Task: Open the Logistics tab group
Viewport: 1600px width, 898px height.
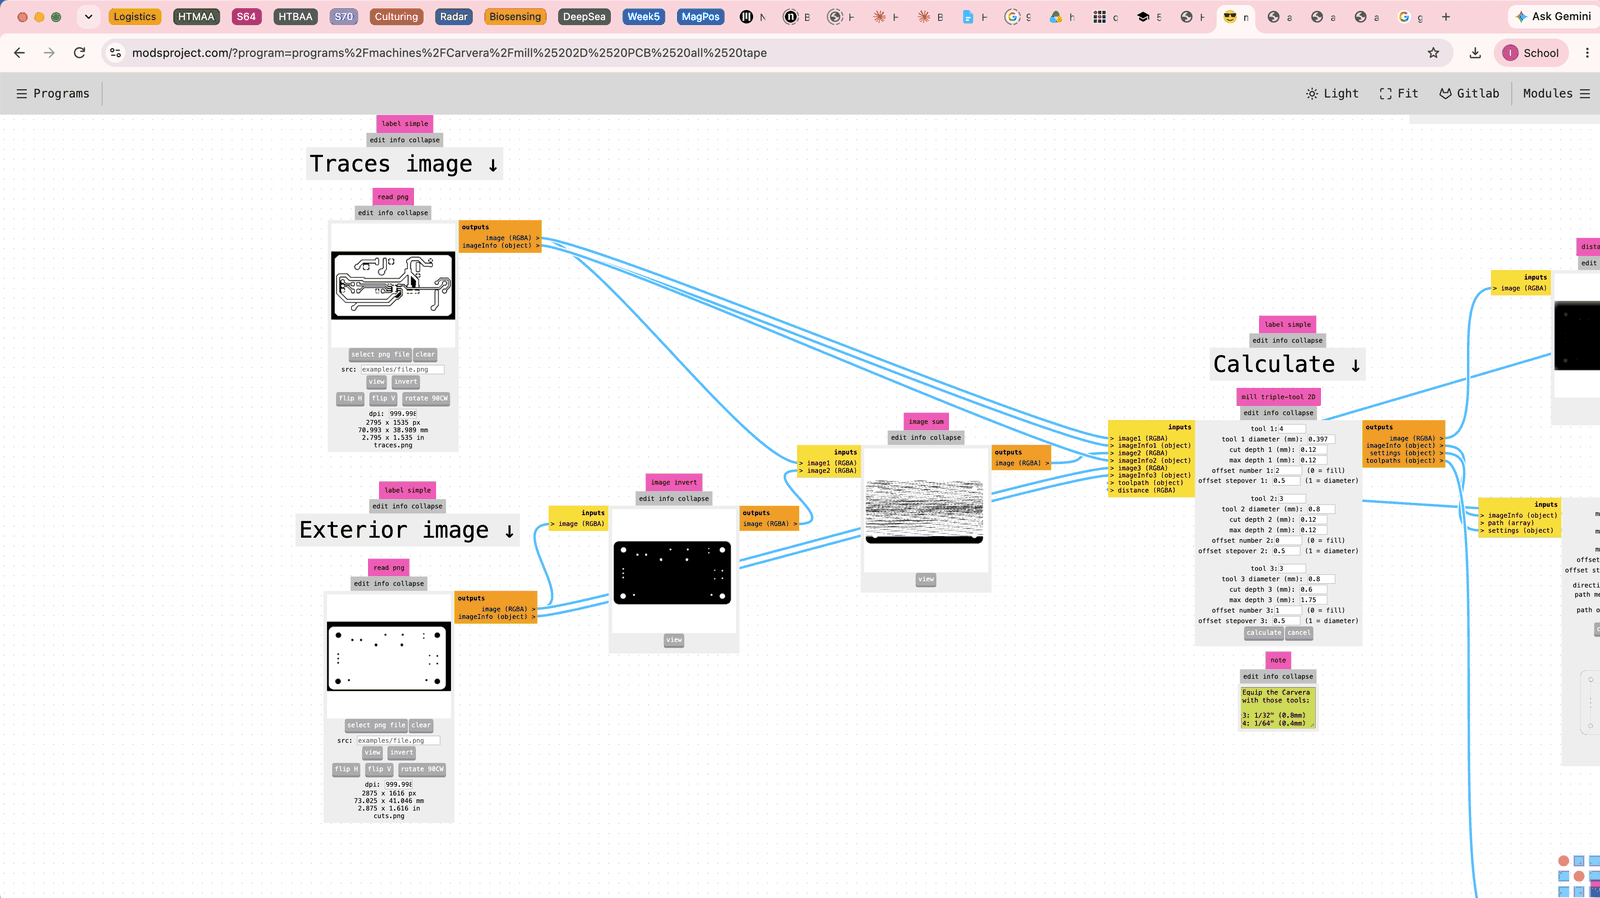Action: pos(135,17)
